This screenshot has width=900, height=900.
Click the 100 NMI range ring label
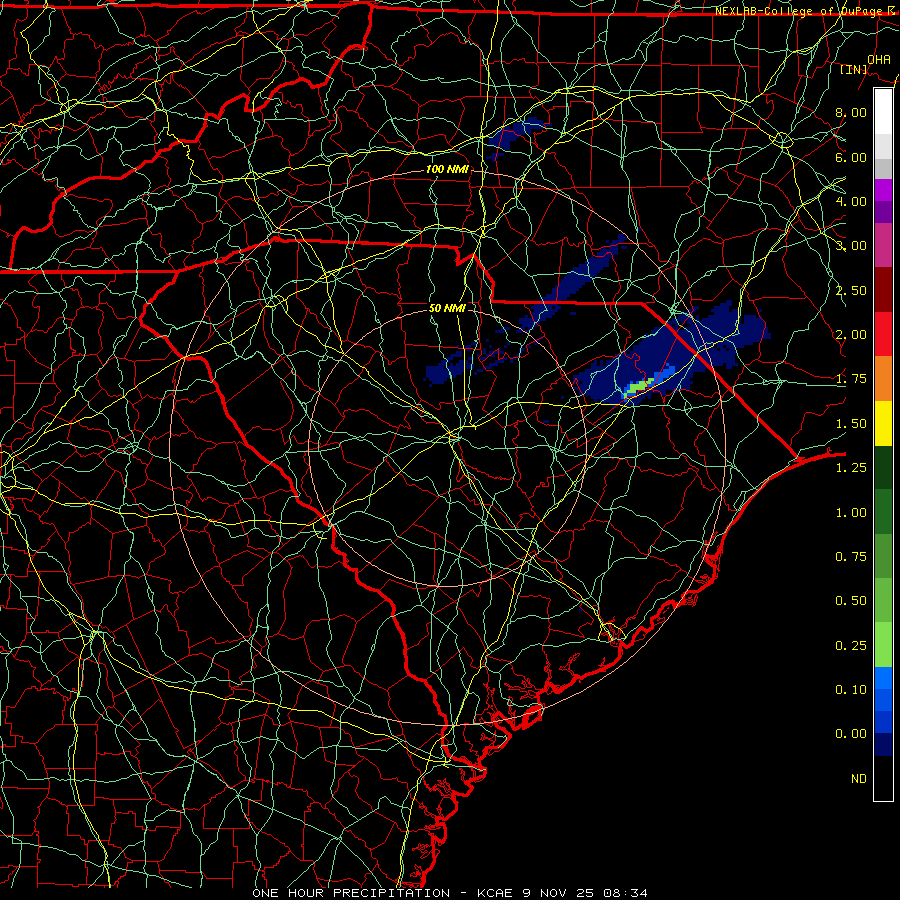click(447, 169)
